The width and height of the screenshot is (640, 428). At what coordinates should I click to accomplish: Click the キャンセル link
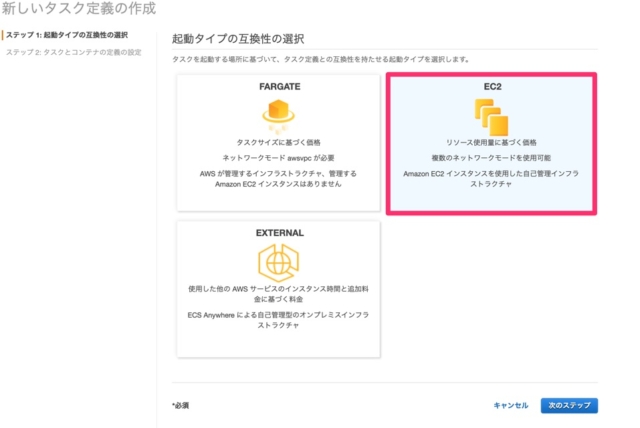(511, 406)
